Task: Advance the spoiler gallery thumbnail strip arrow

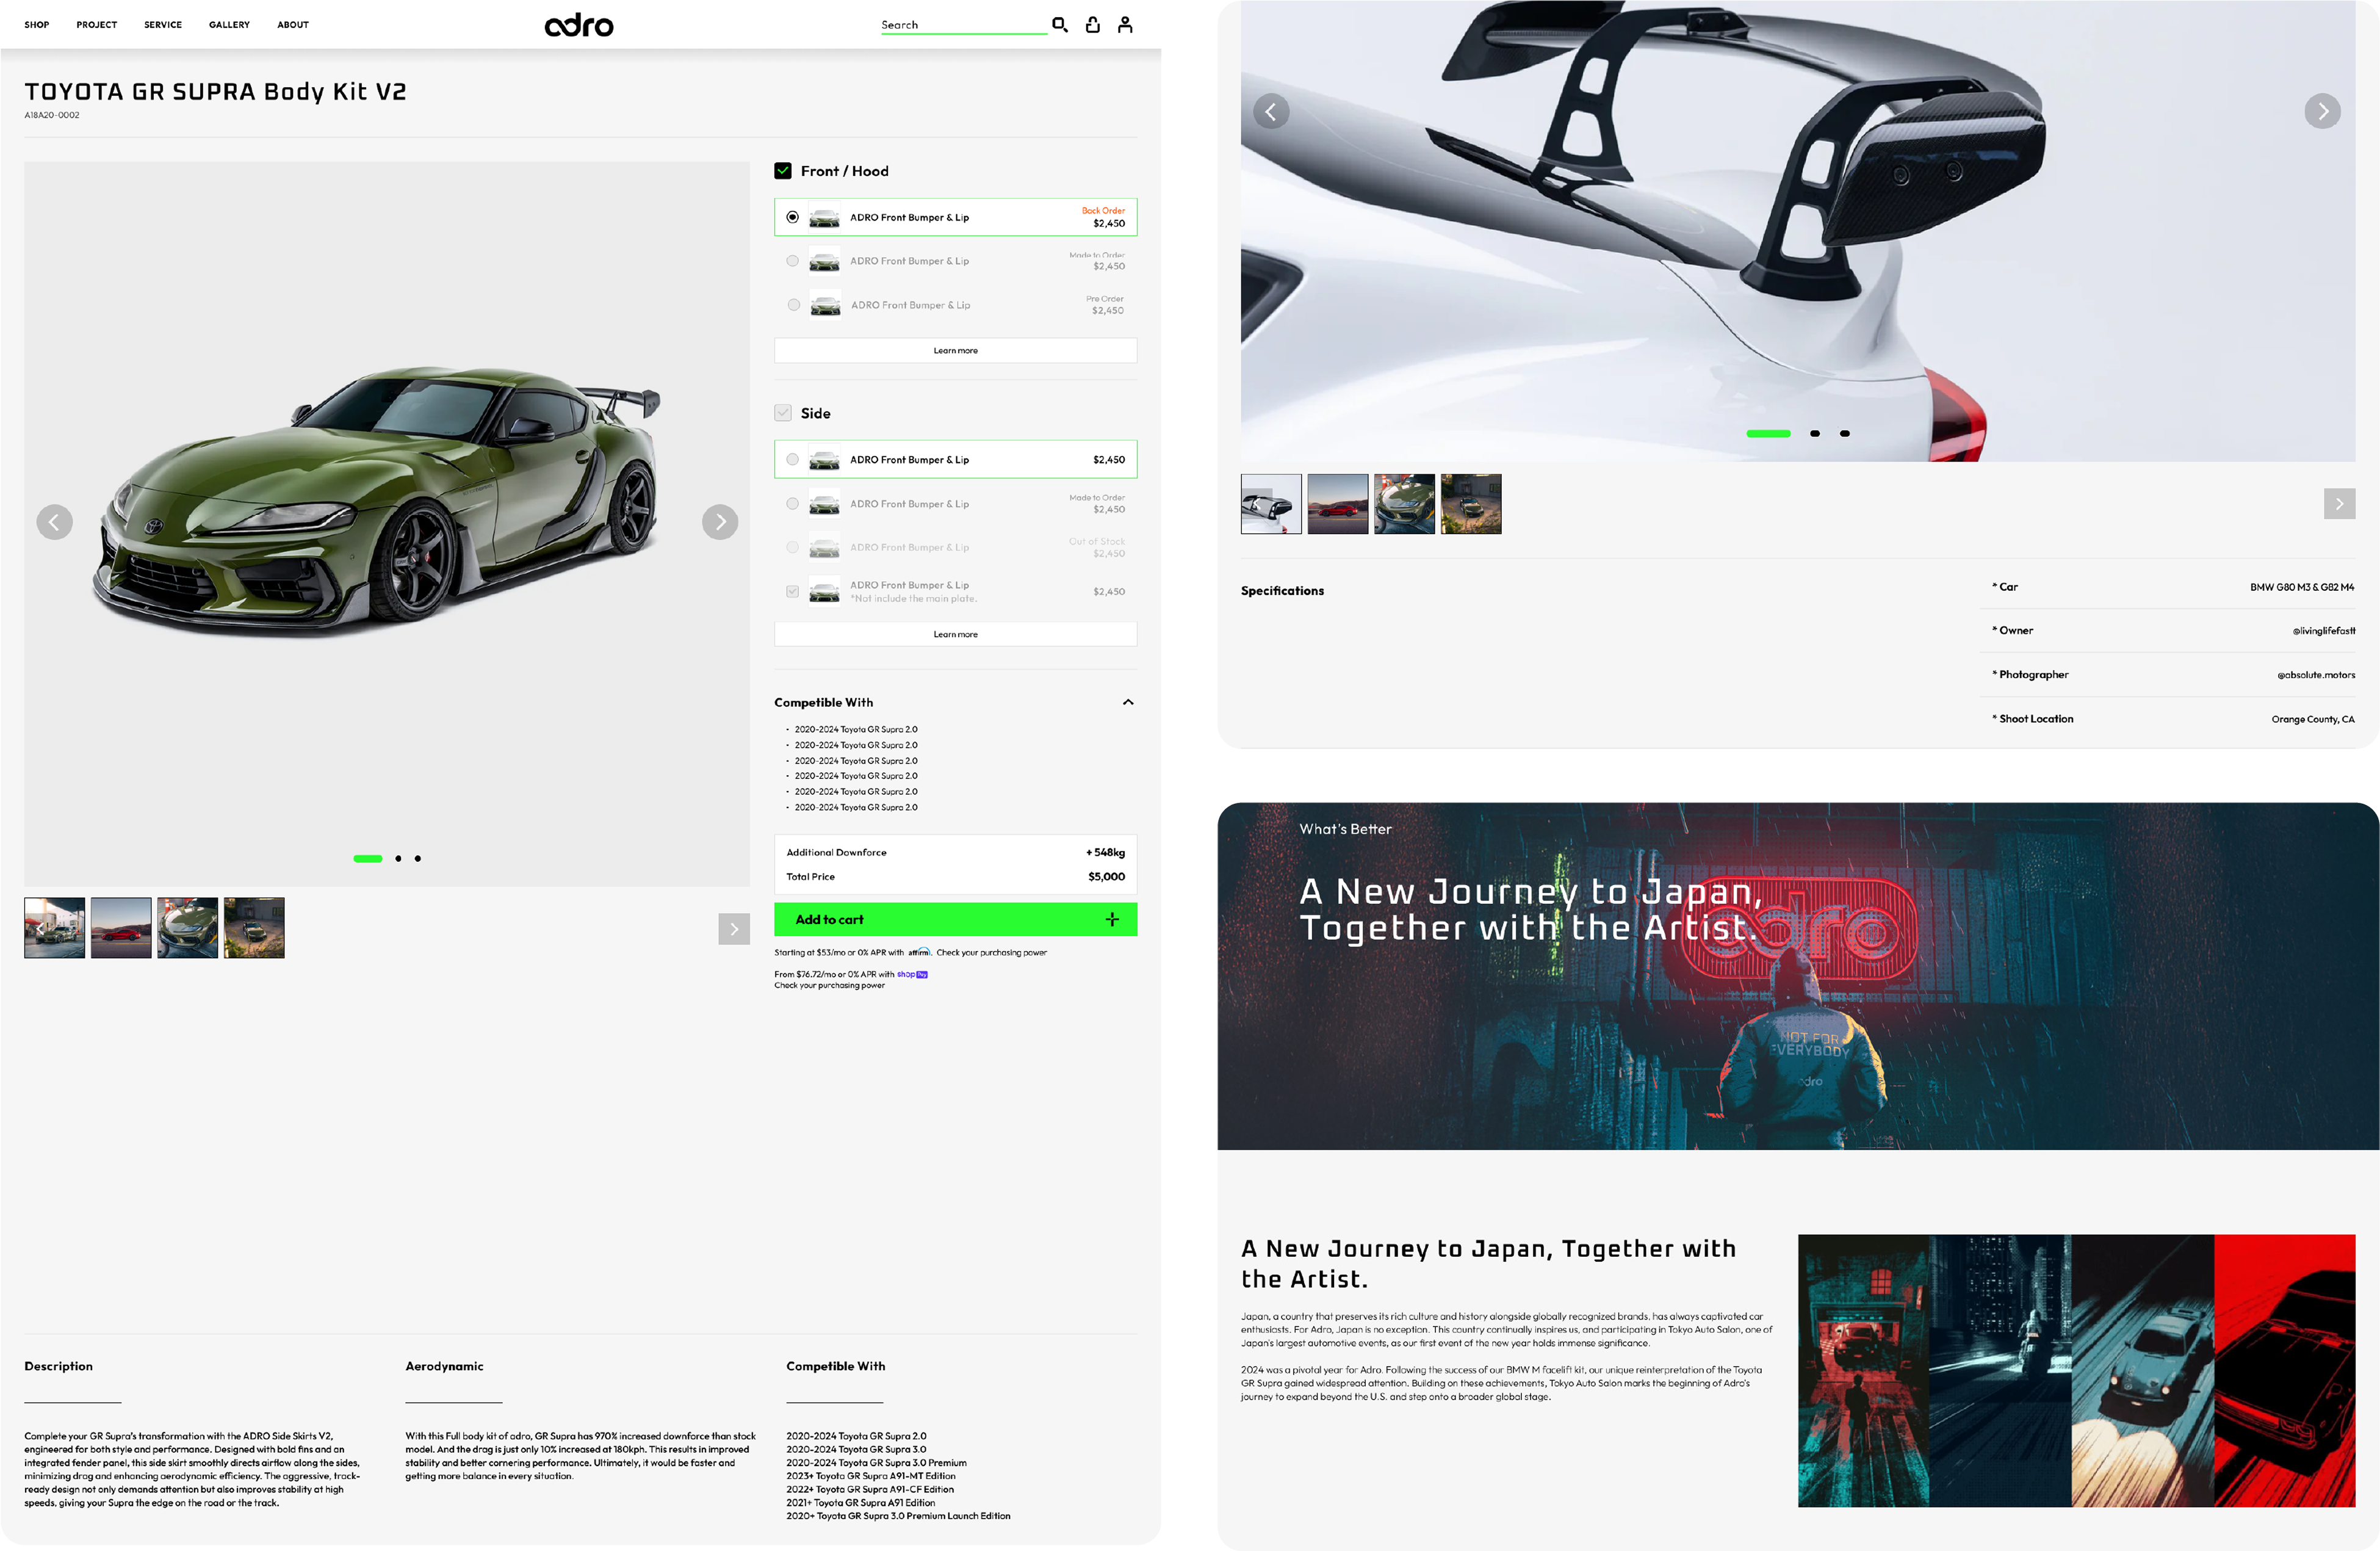Action: pos(2339,504)
